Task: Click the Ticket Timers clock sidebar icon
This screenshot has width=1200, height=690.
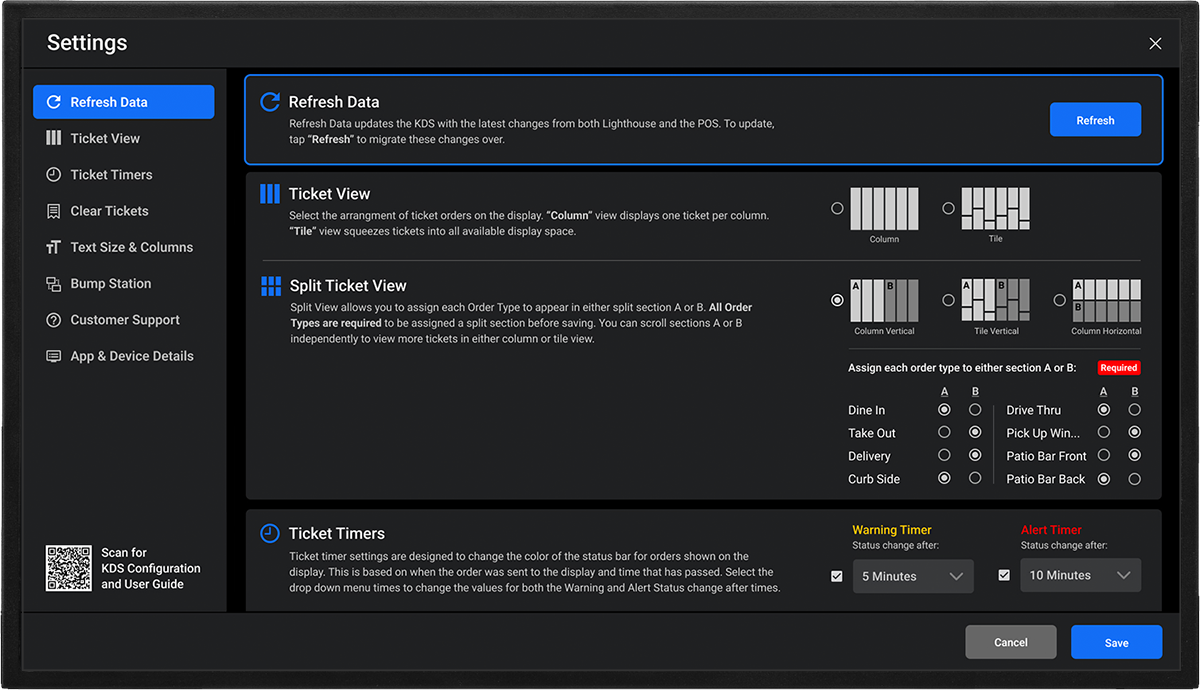Action: point(54,174)
